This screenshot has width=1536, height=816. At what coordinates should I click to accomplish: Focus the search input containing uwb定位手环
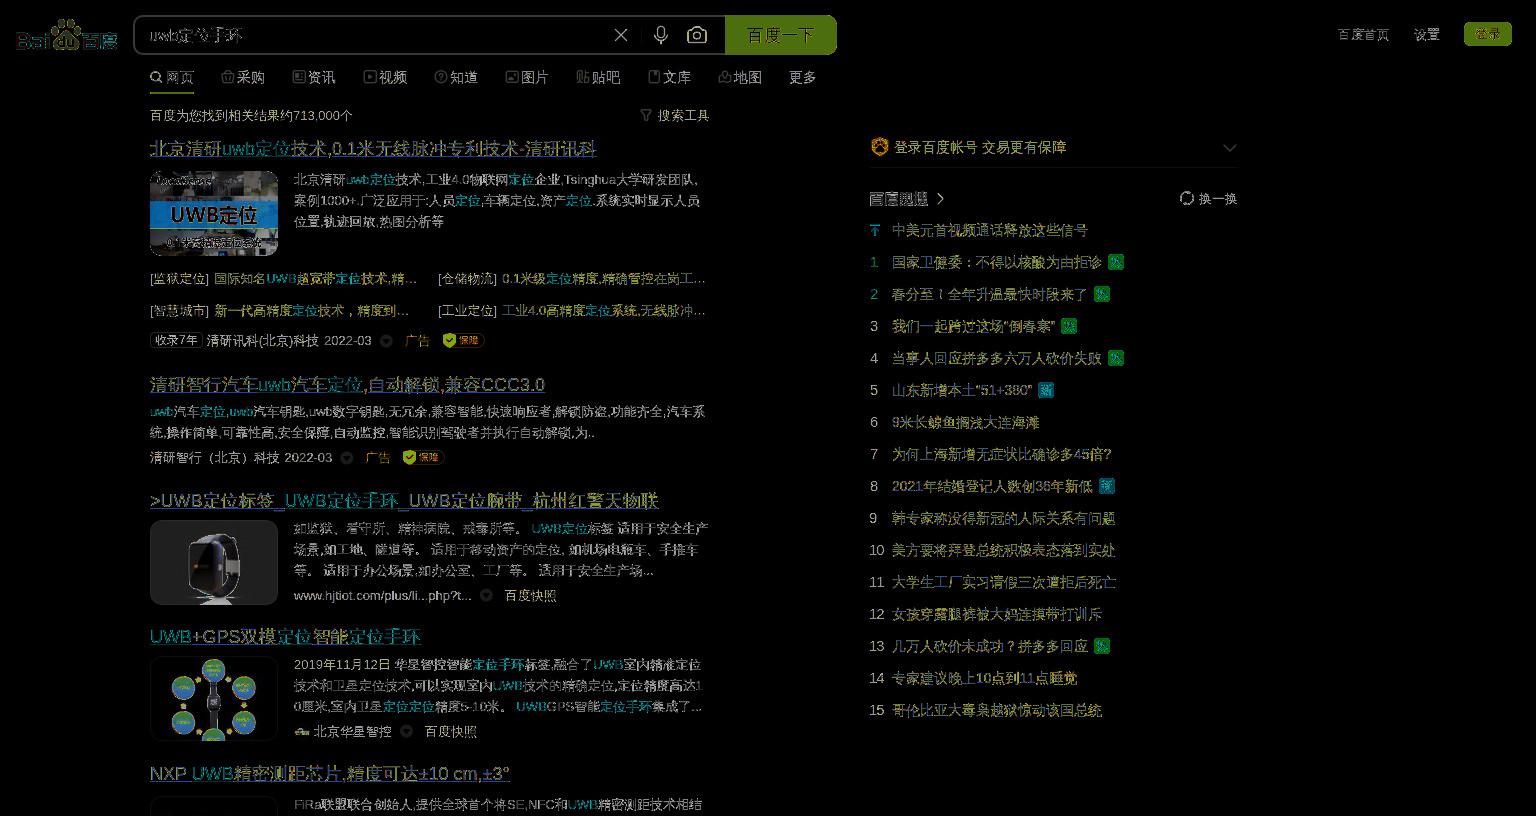pyautogui.click(x=370, y=35)
